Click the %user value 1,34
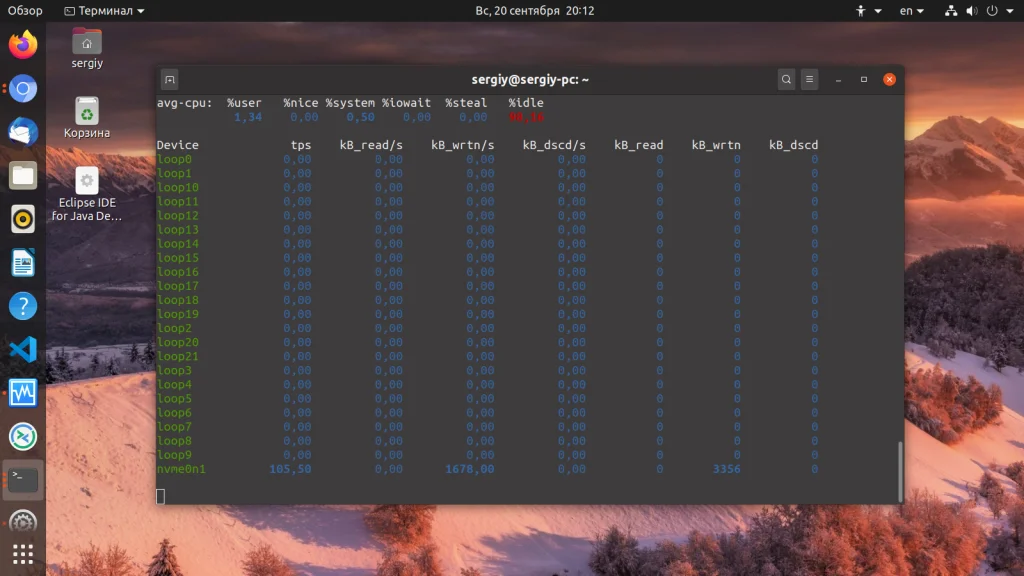Screen dimensions: 1024x576 coord(248,117)
